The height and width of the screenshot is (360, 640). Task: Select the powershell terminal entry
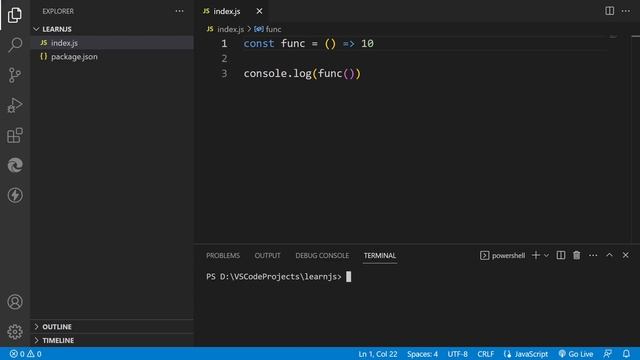tap(502, 256)
